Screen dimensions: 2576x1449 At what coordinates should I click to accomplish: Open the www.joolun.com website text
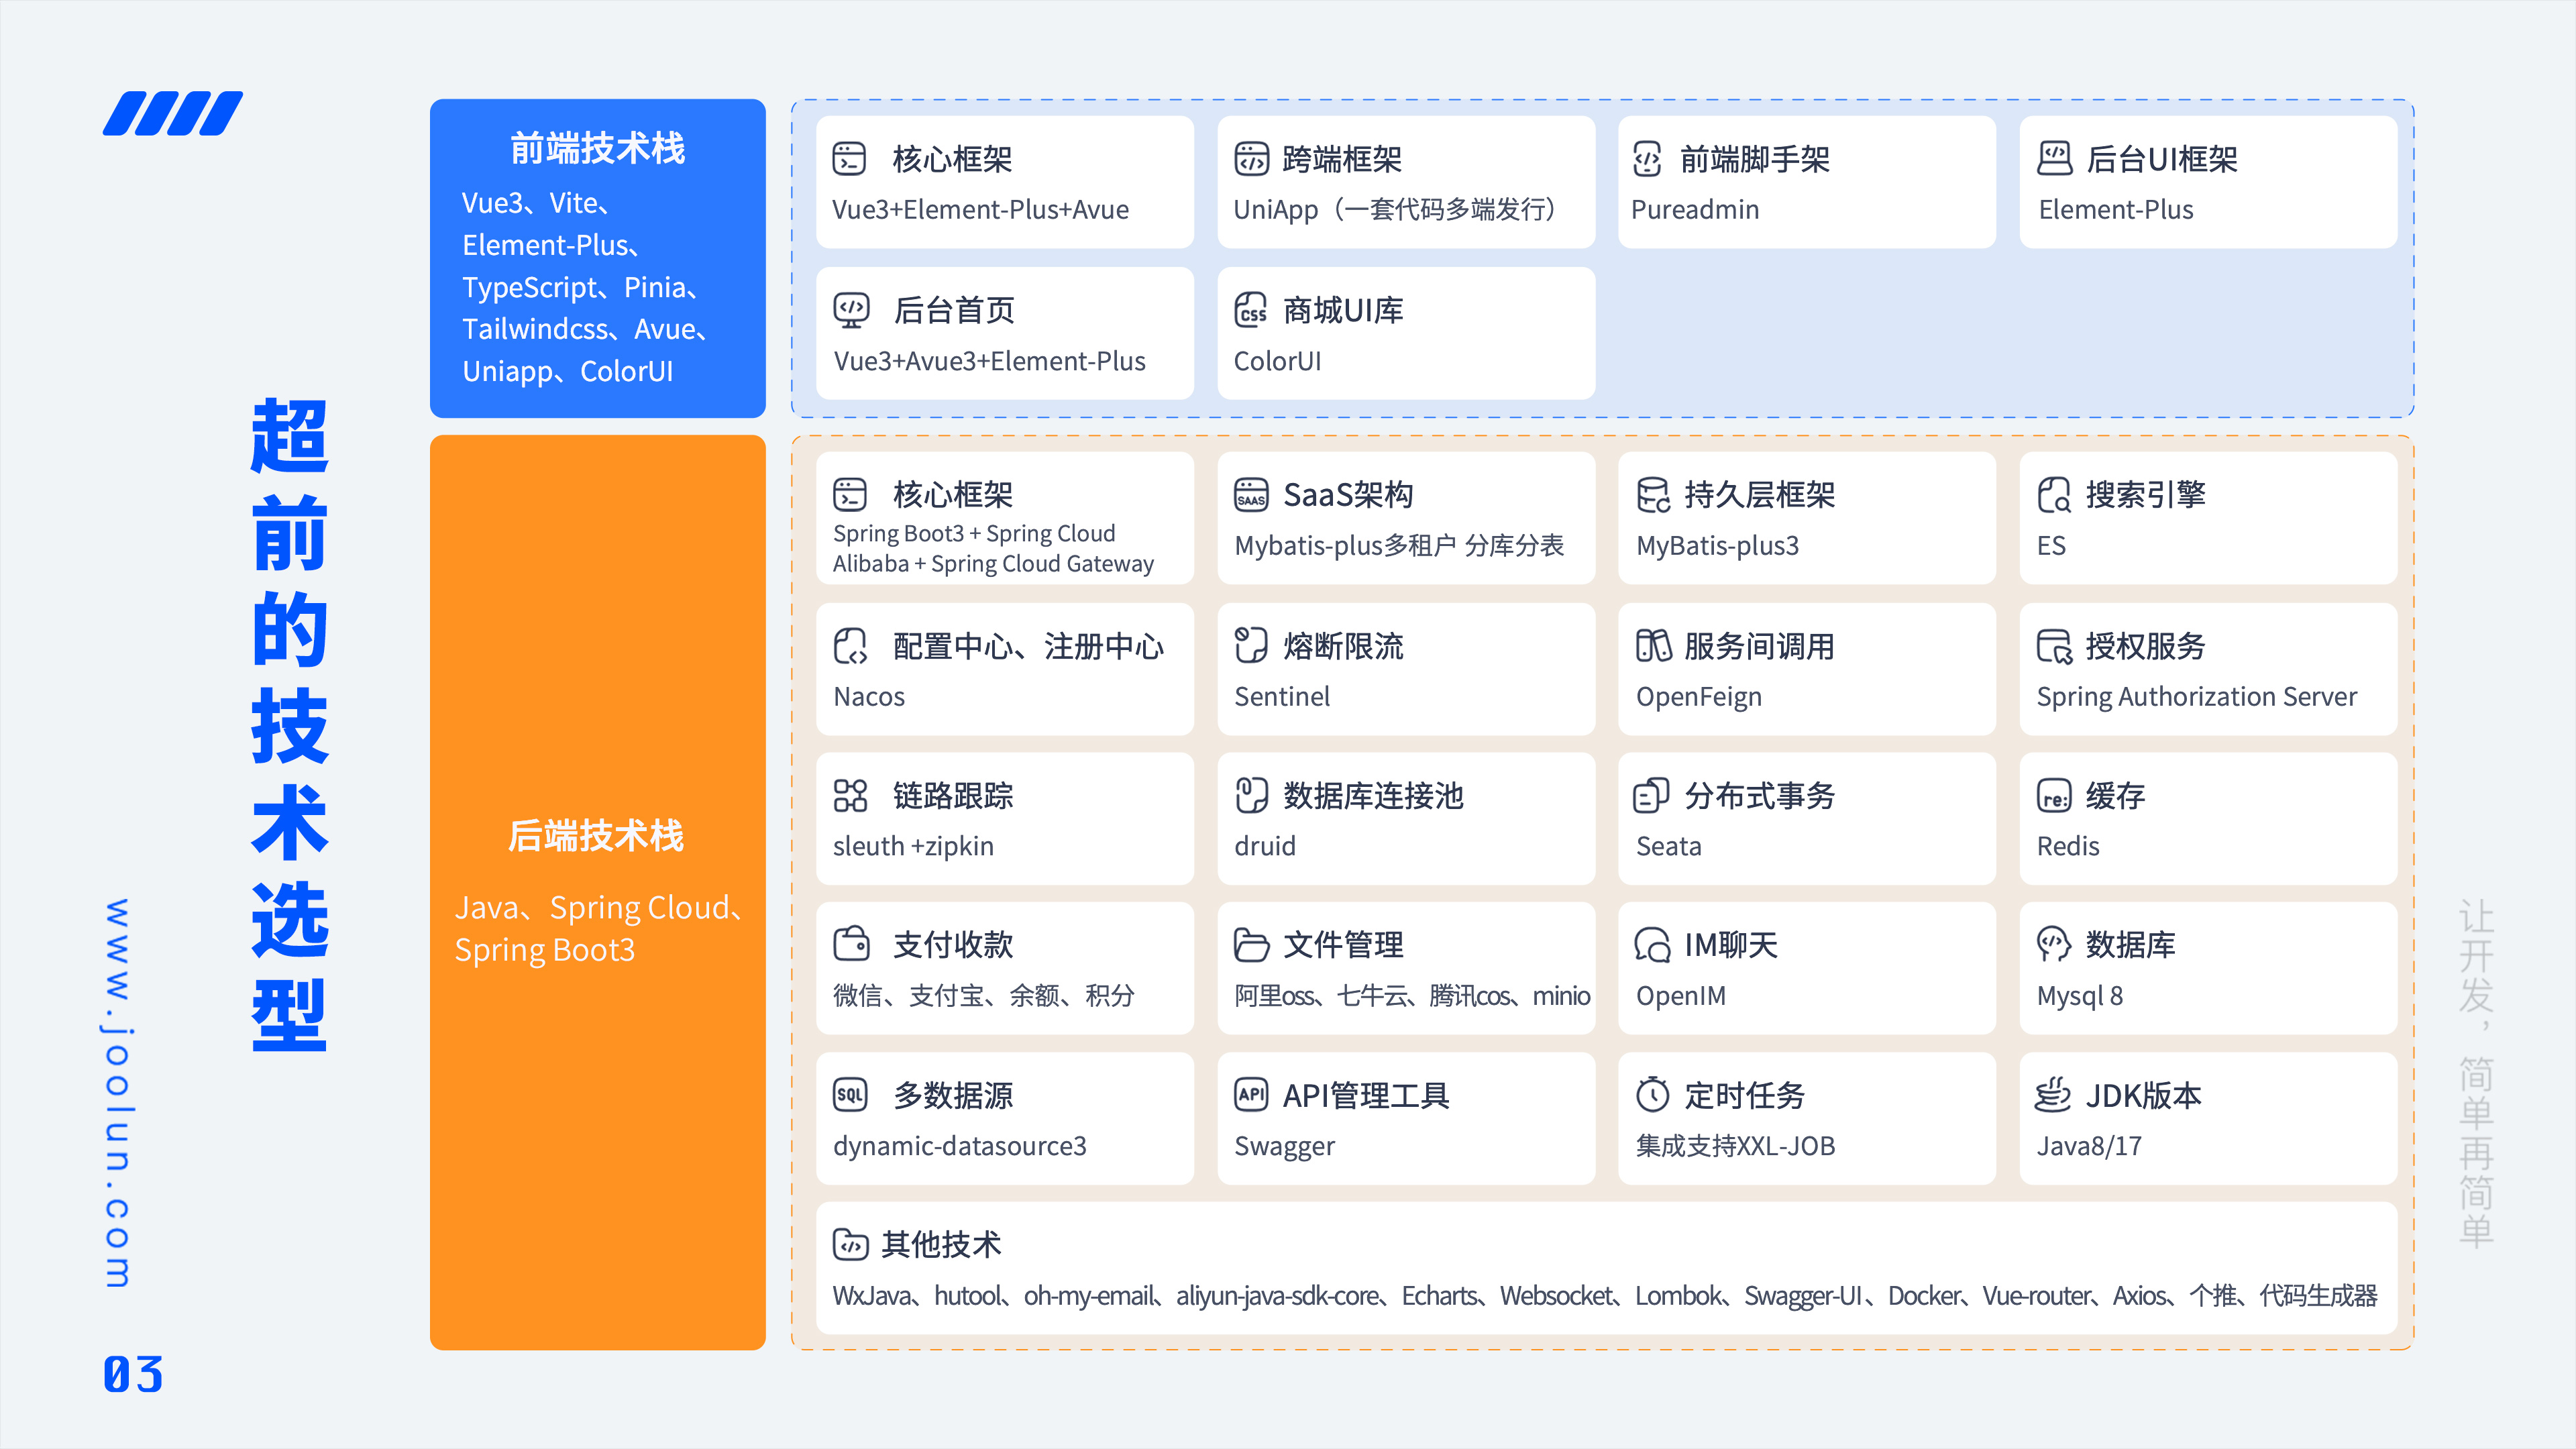(117, 1093)
